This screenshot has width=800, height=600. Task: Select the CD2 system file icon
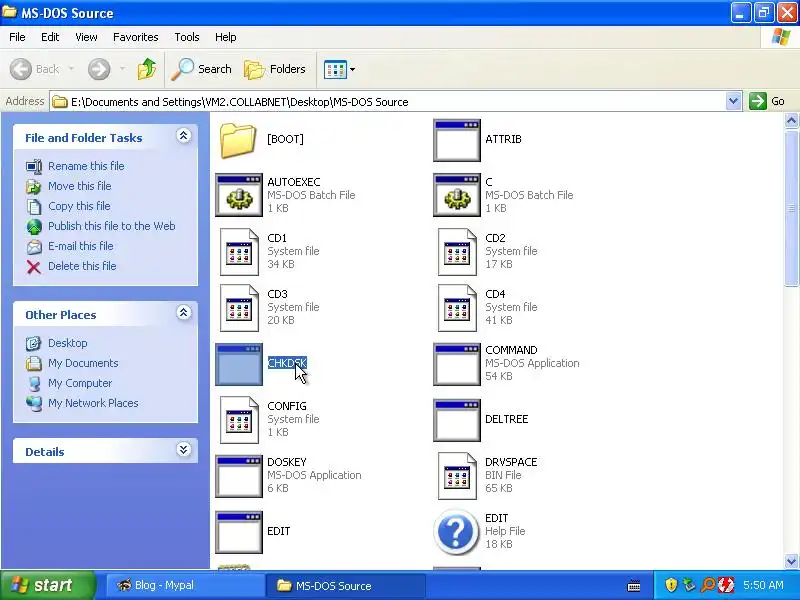[457, 252]
